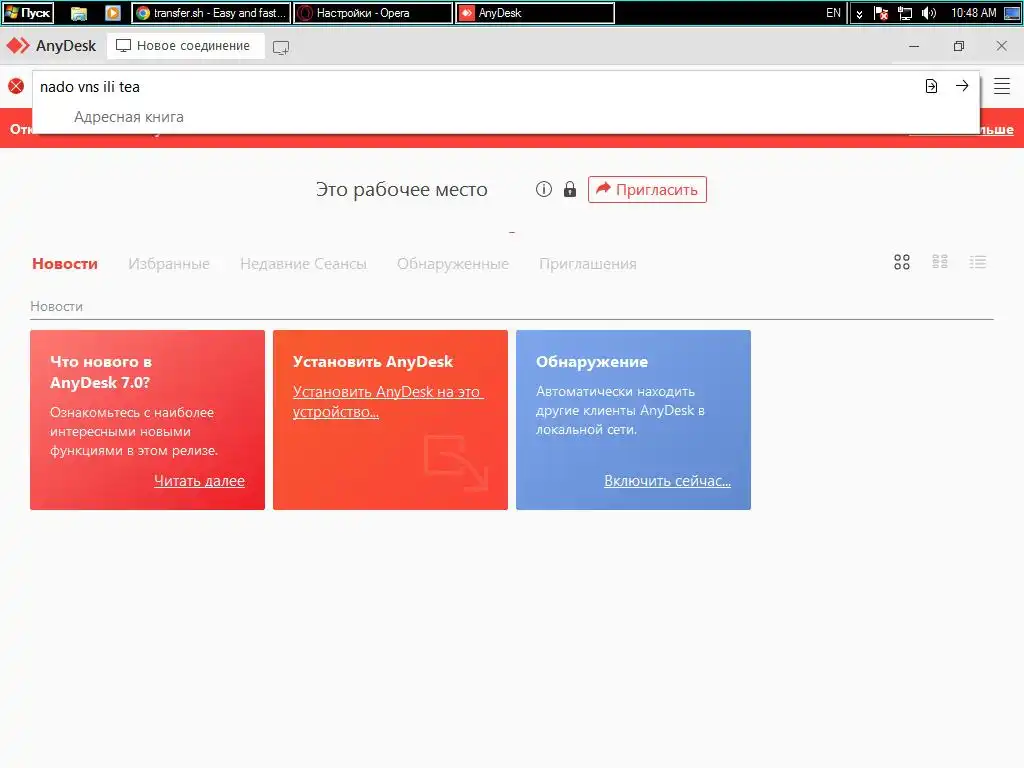Switch to Настройки - Opera taskbar window

373,13
